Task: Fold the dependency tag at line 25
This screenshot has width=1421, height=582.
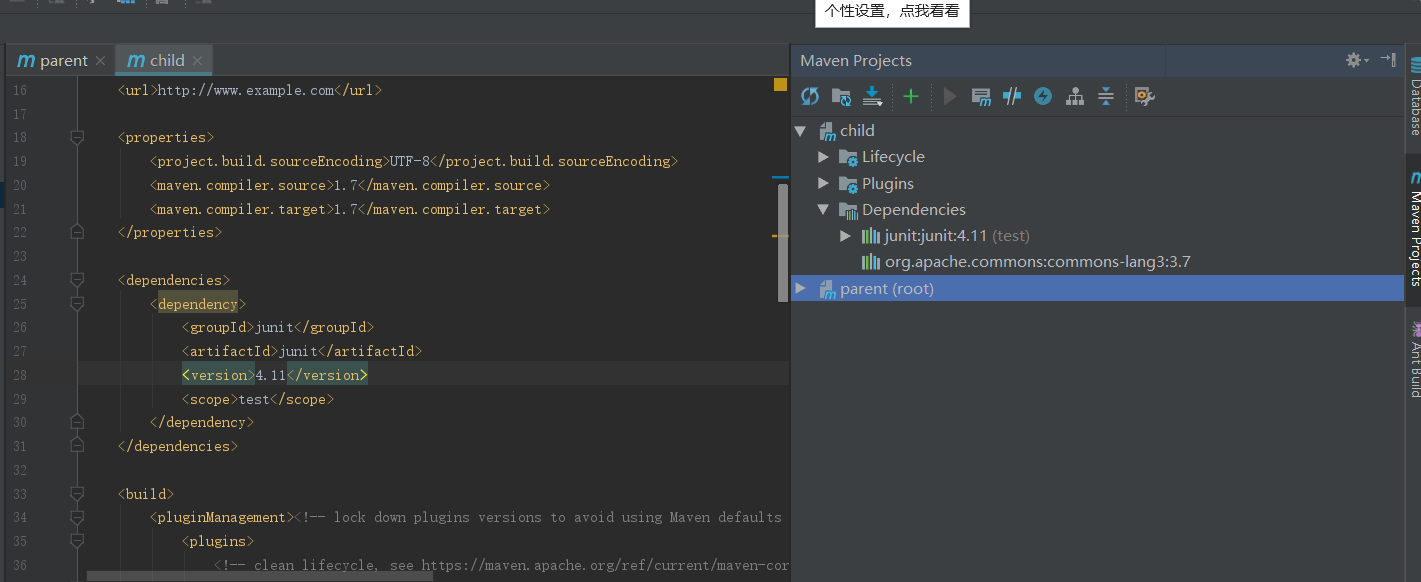Action: click(77, 303)
